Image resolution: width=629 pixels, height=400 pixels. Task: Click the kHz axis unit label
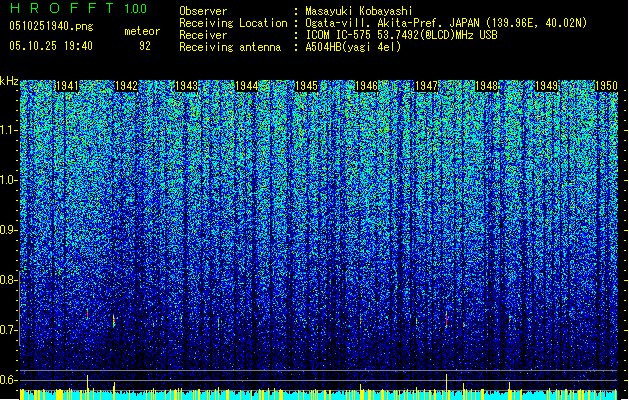pyautogui.click(x=9, y=81)
